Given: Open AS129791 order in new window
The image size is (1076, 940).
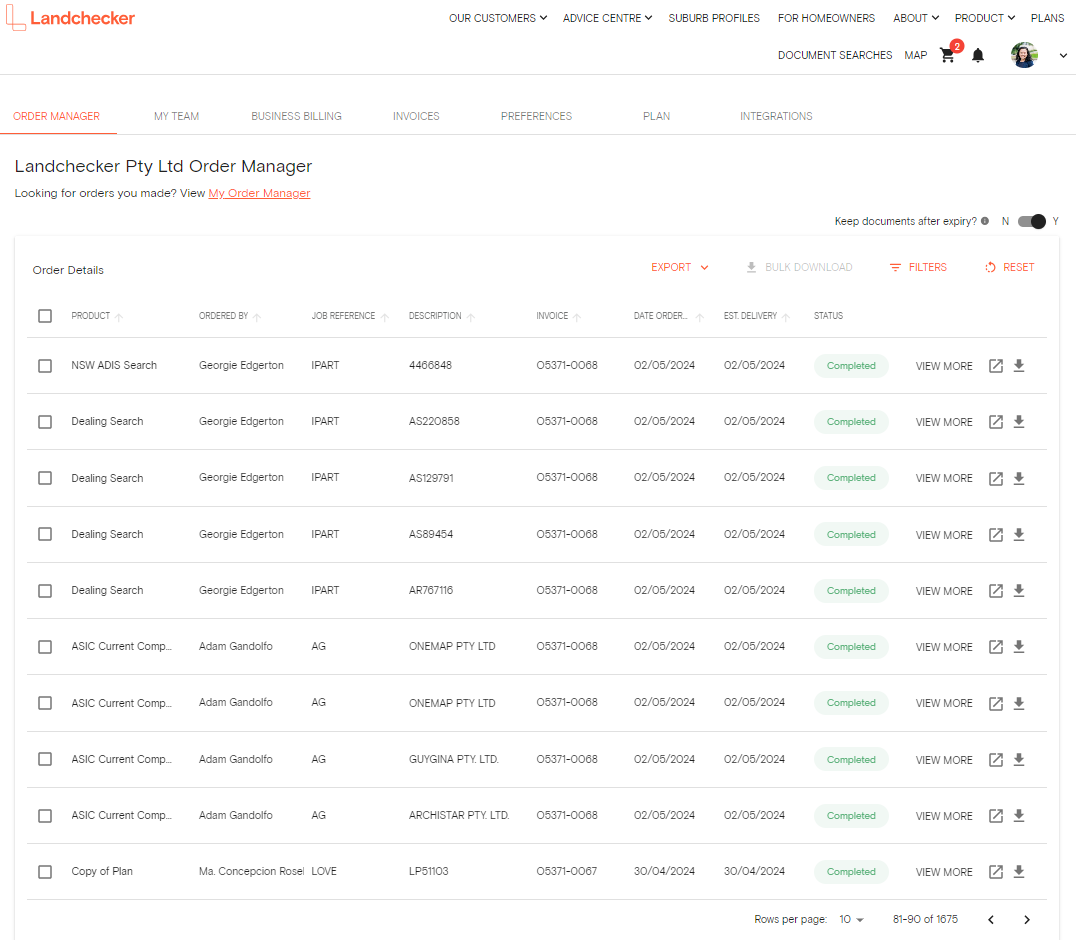Looking at the screenshot, I should (x=996, y=478).
